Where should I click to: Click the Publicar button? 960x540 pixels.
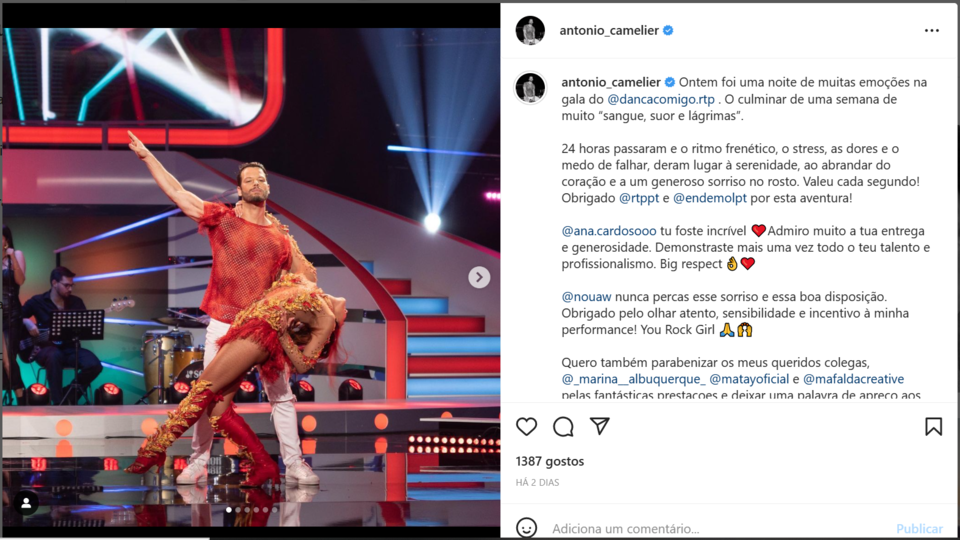click(919, 528)
